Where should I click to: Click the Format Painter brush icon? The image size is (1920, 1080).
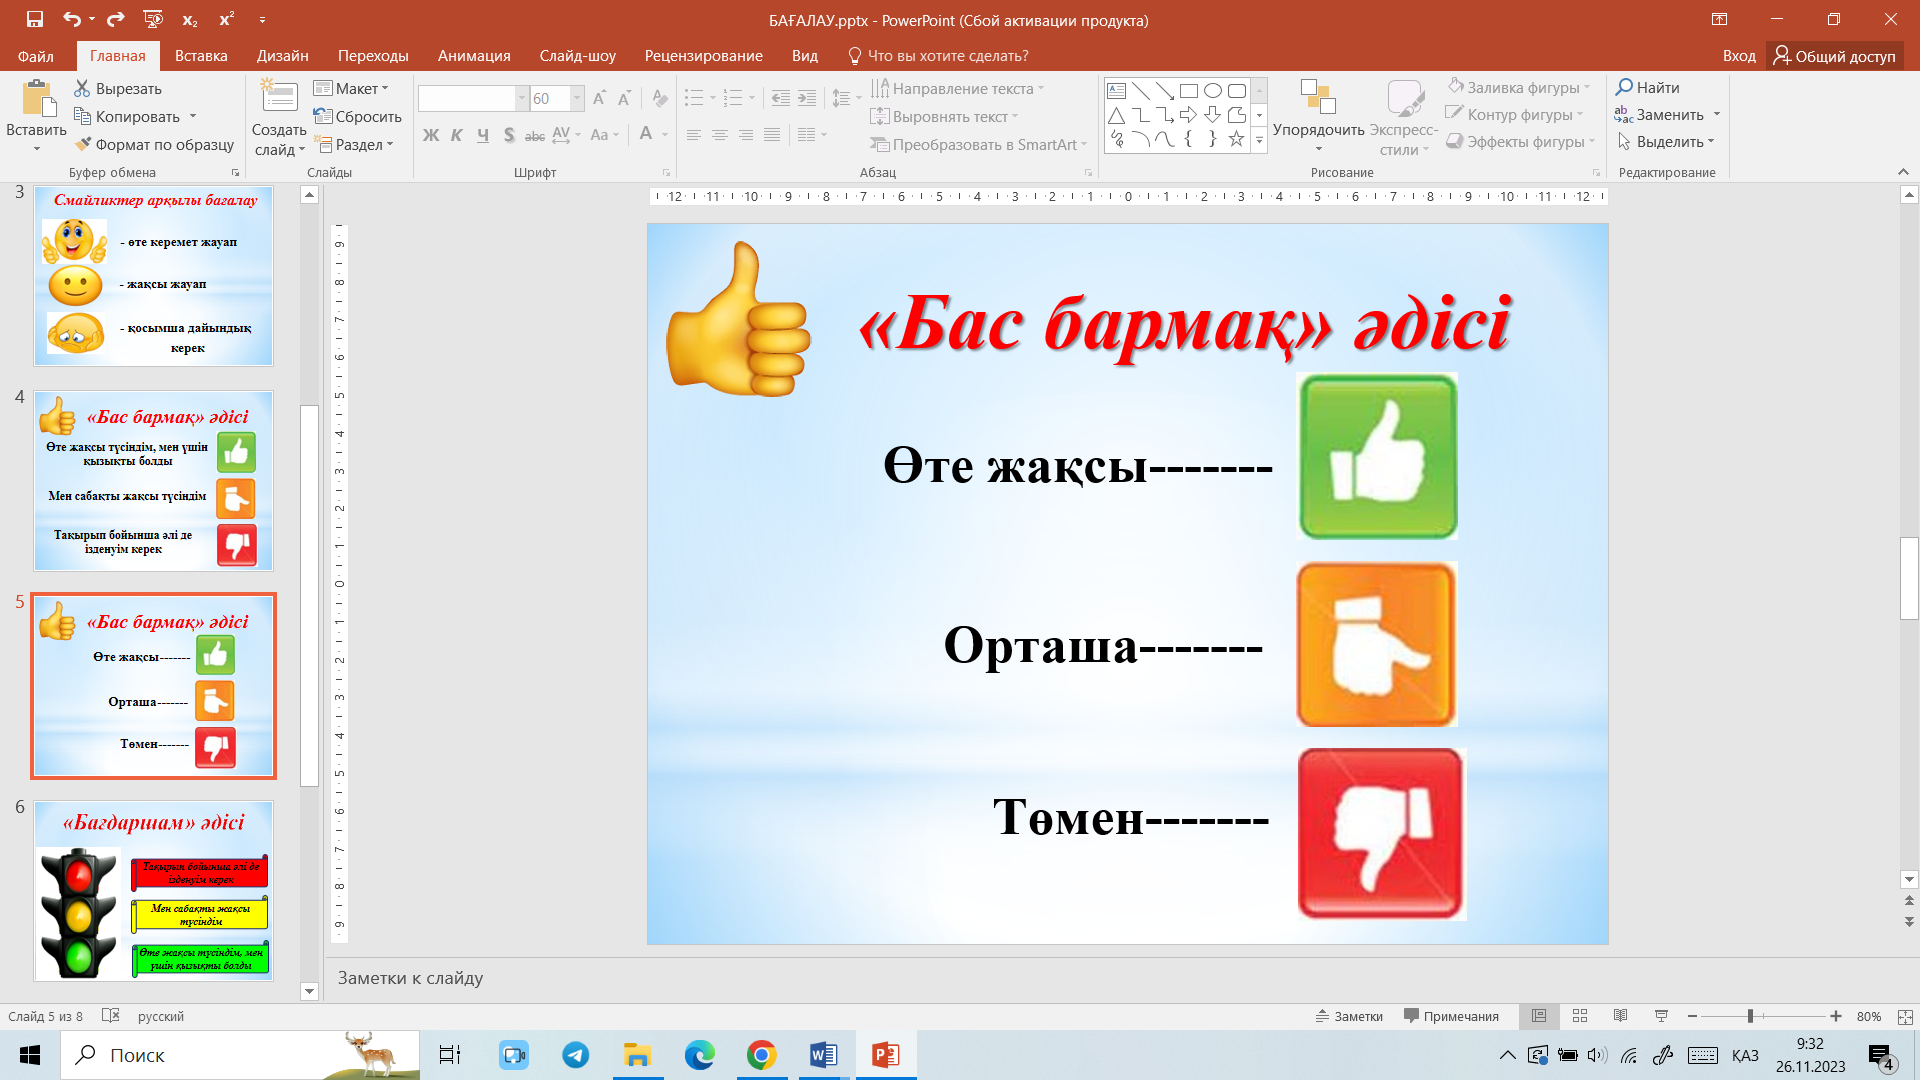click(84, 144)
